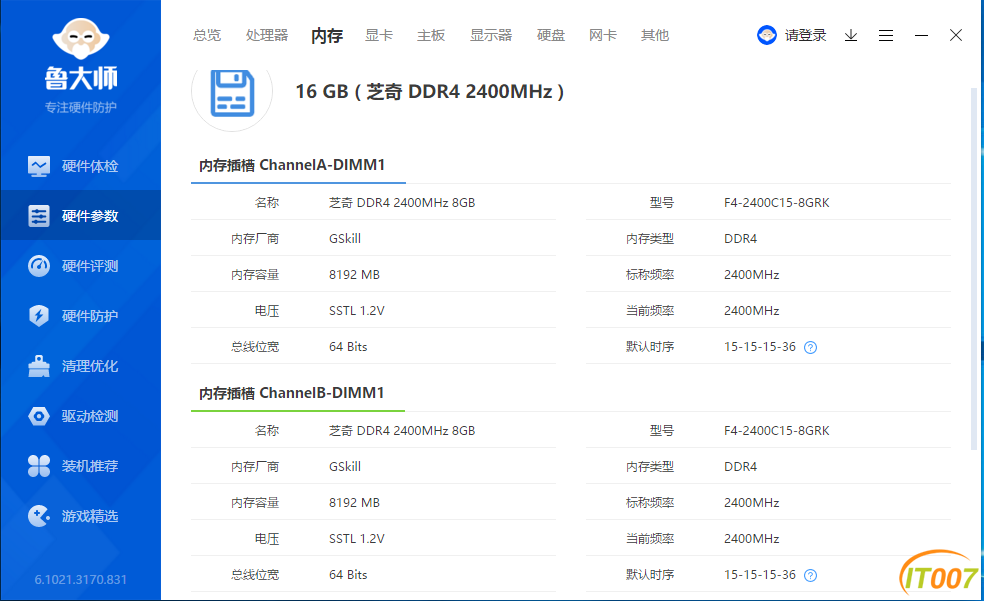
Task: Switch to the 主板 tab
Action: click(431, 35)
